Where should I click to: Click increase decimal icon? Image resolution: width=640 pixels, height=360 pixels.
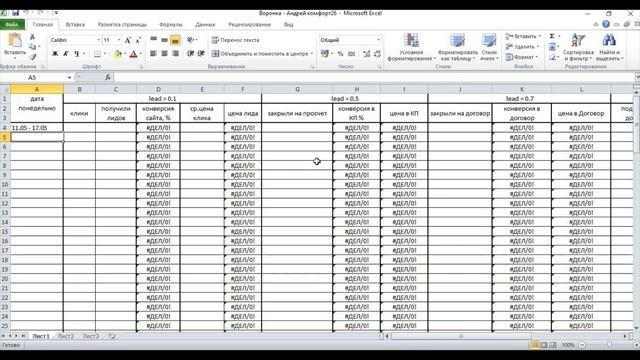pos(367,54)
